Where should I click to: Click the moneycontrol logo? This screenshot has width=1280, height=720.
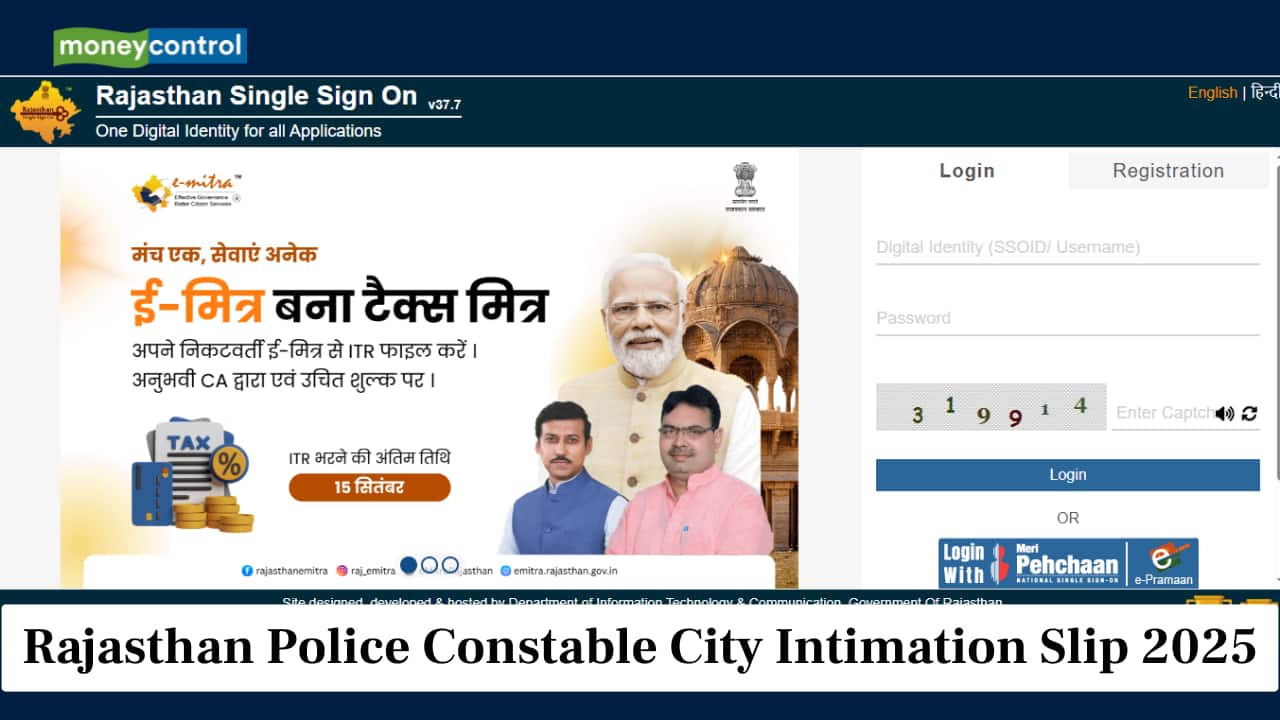pos(150,46)
